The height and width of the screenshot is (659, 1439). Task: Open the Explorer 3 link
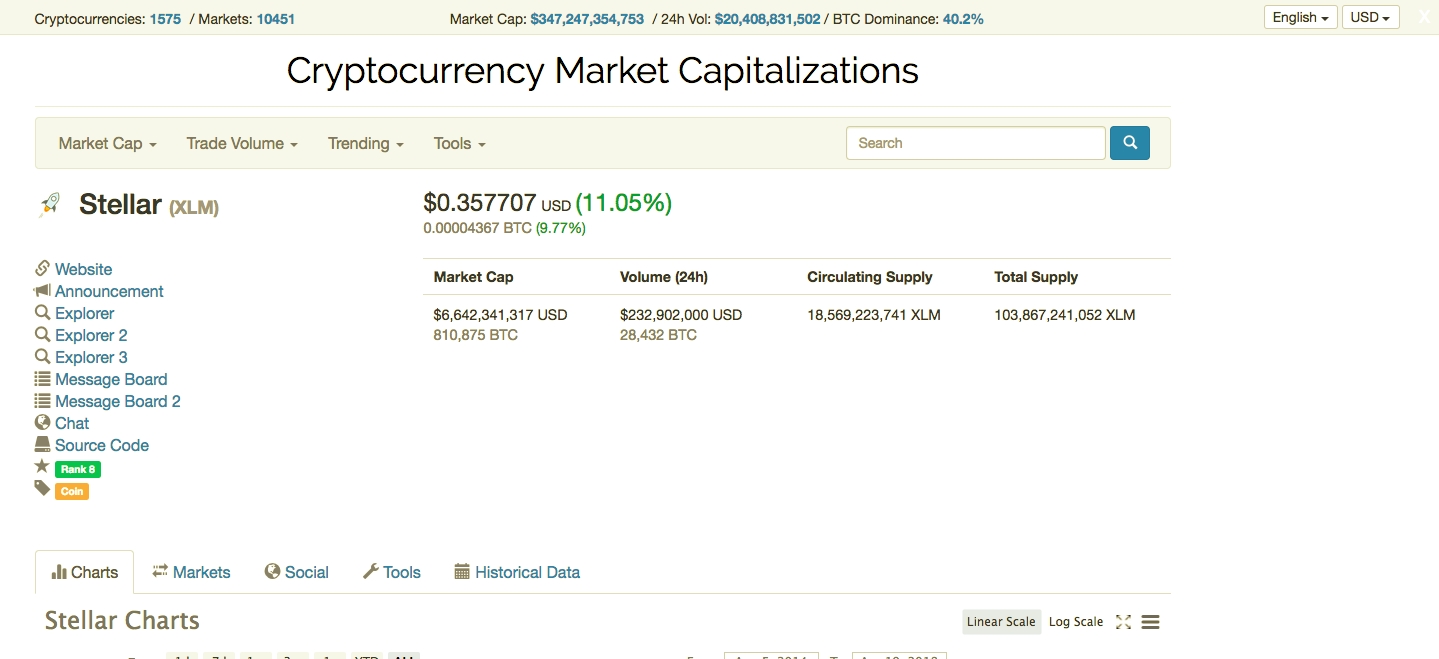click(91, 357)
